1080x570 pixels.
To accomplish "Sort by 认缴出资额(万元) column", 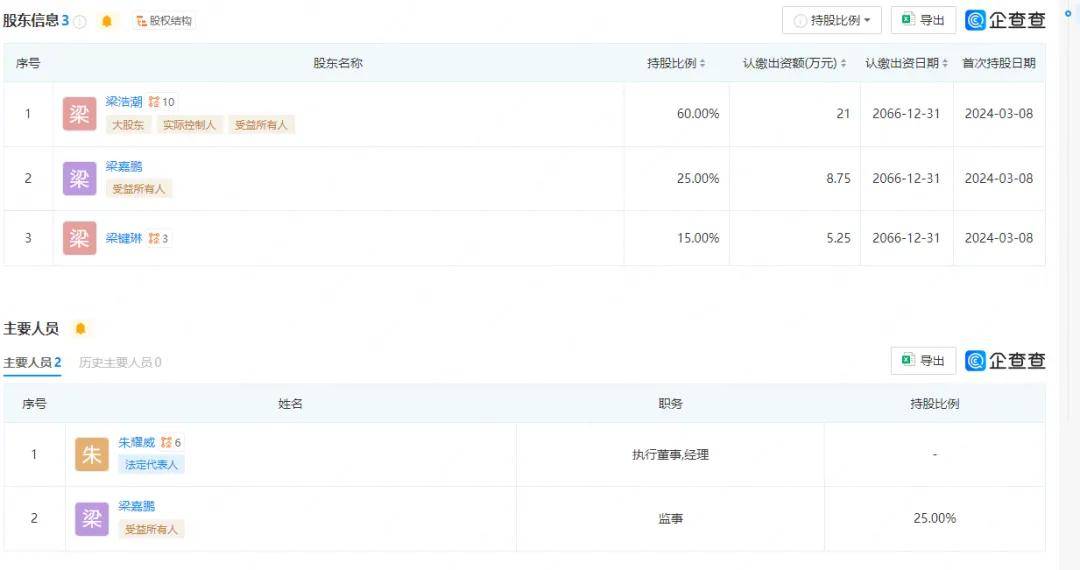I will coord(794,63).
